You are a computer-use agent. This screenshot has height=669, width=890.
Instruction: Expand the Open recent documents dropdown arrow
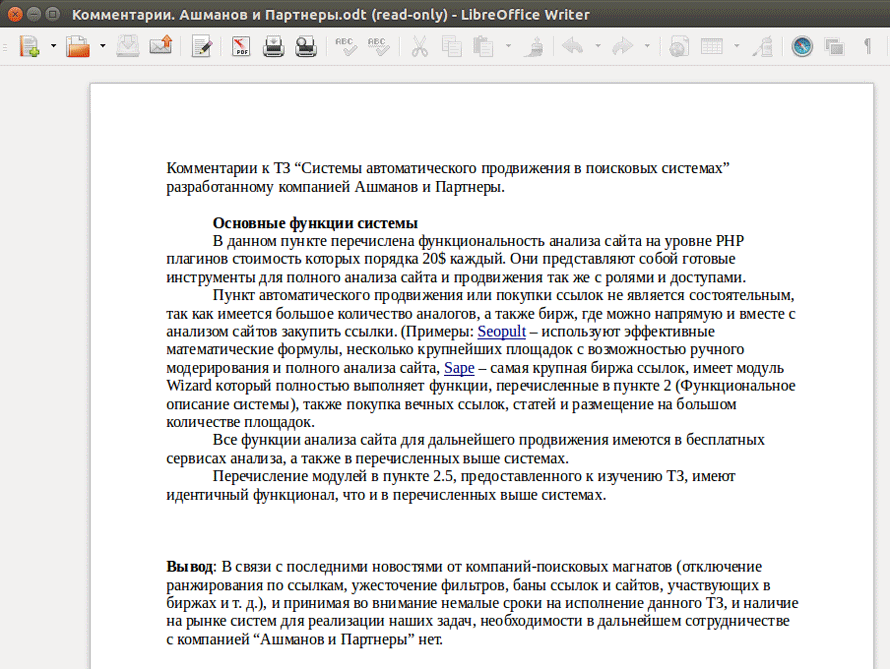[x=103, y=46]
